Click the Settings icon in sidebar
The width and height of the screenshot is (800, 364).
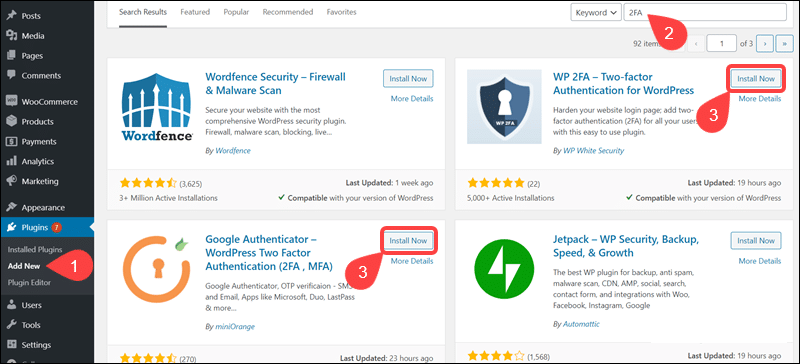click(x=11, y=345)
